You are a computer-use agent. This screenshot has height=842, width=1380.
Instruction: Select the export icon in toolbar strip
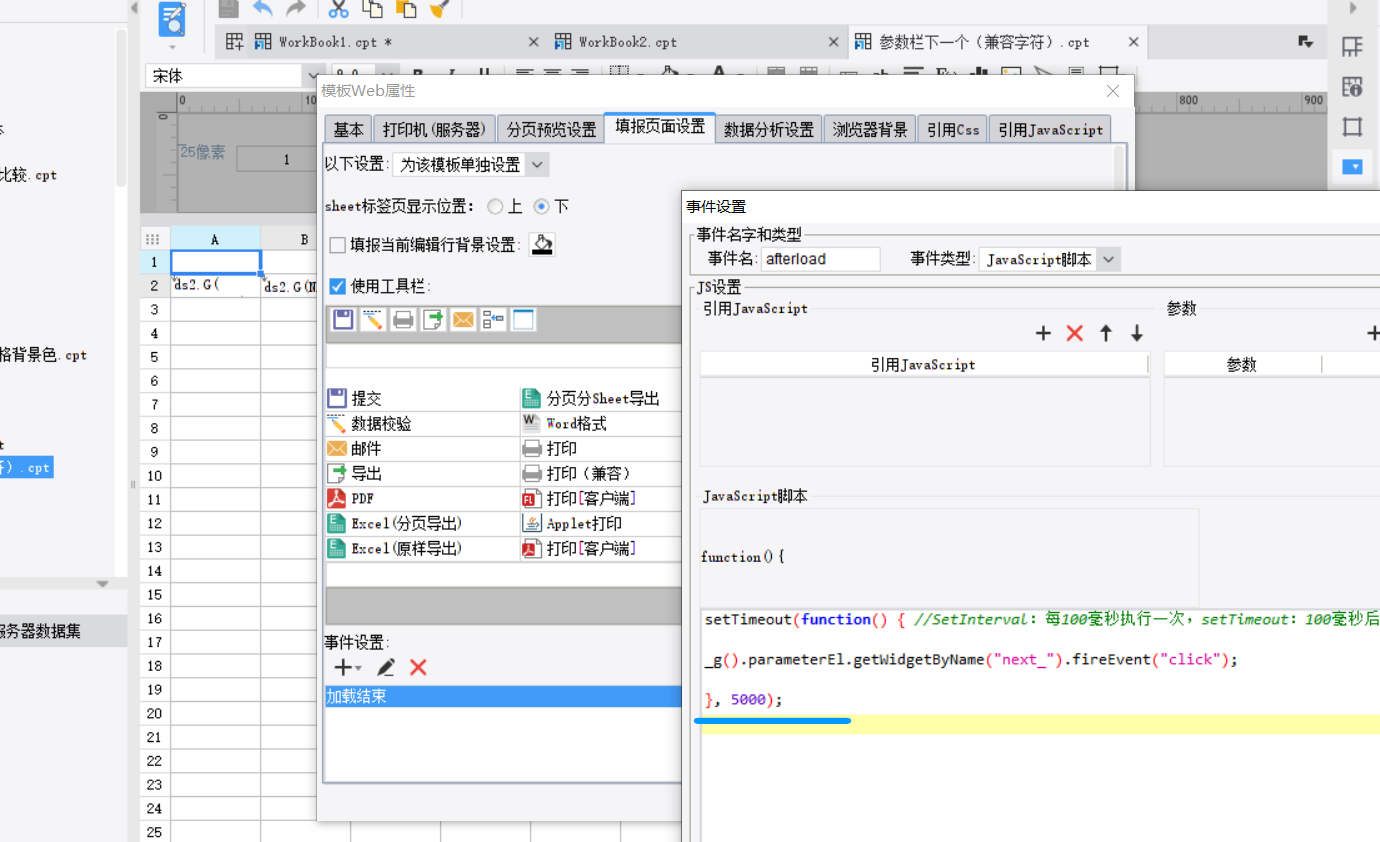433,320
